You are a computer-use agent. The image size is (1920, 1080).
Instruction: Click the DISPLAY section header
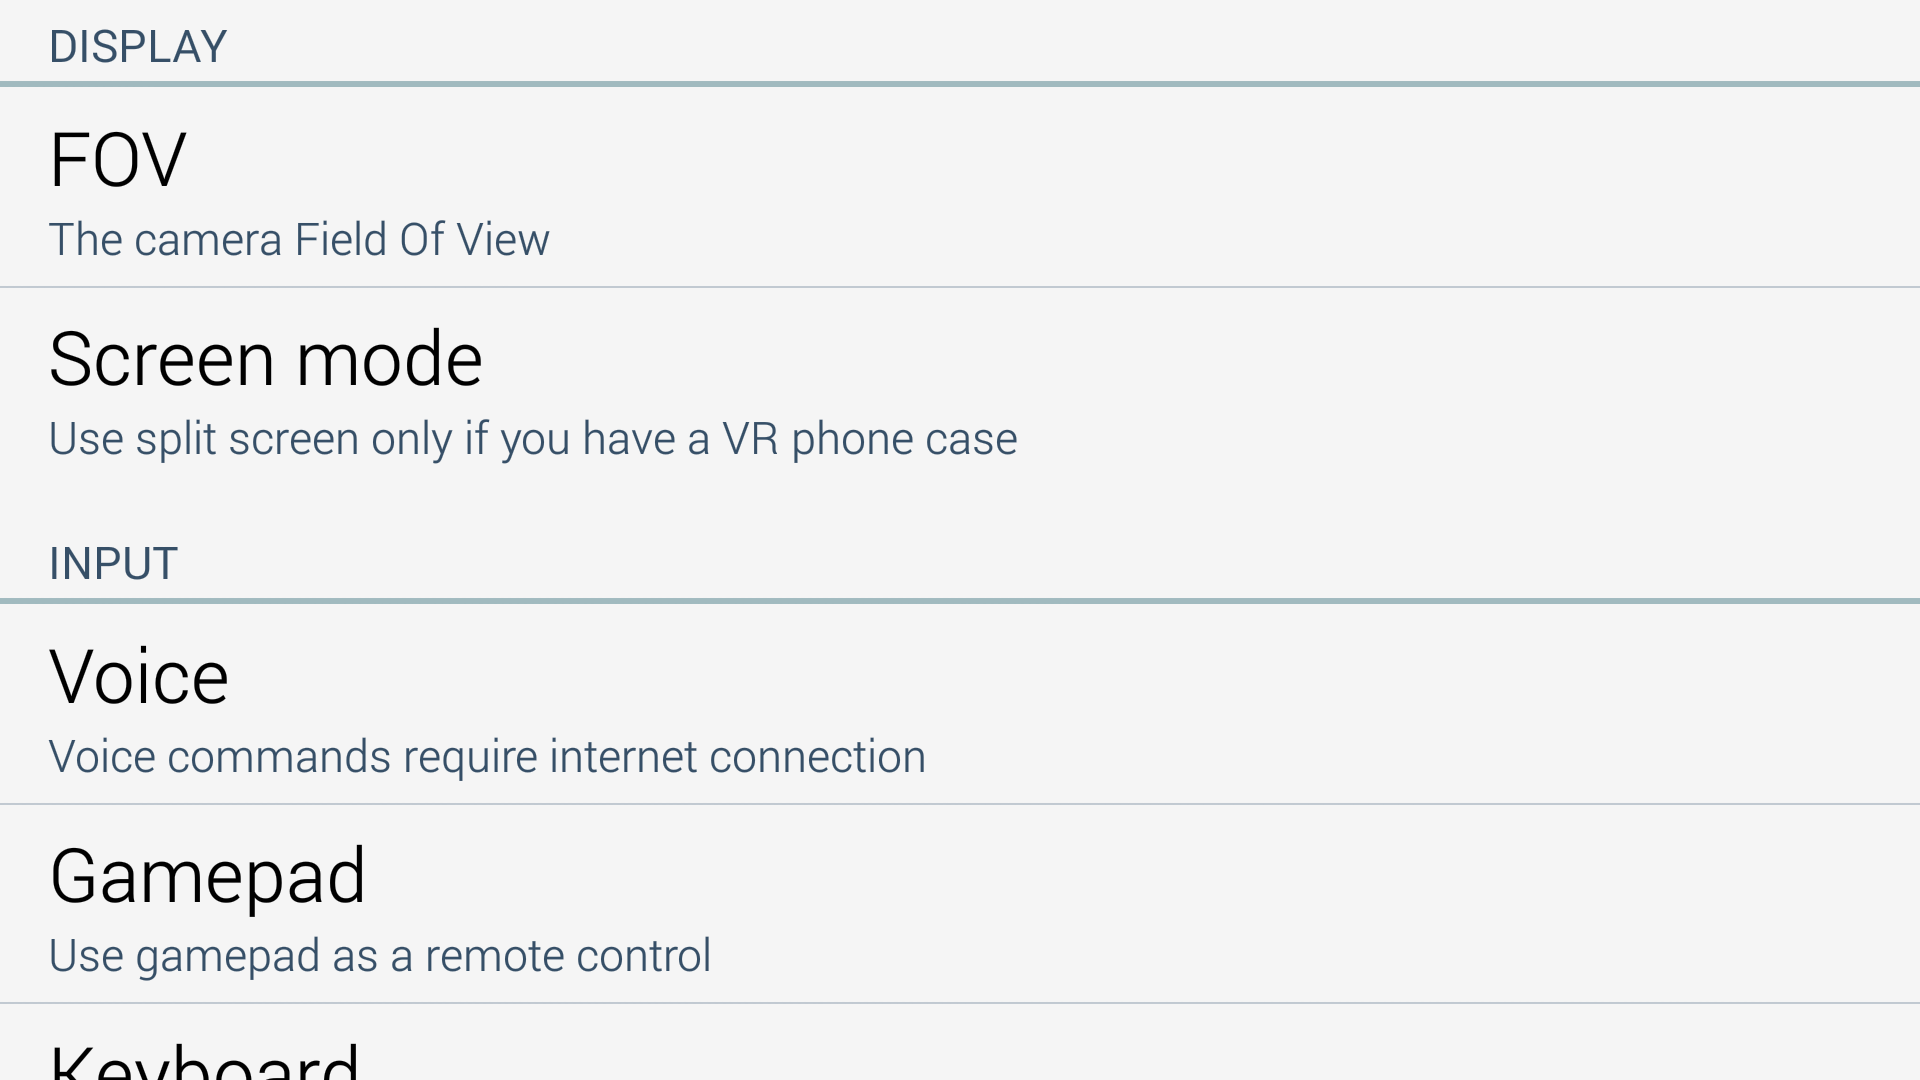138,47
